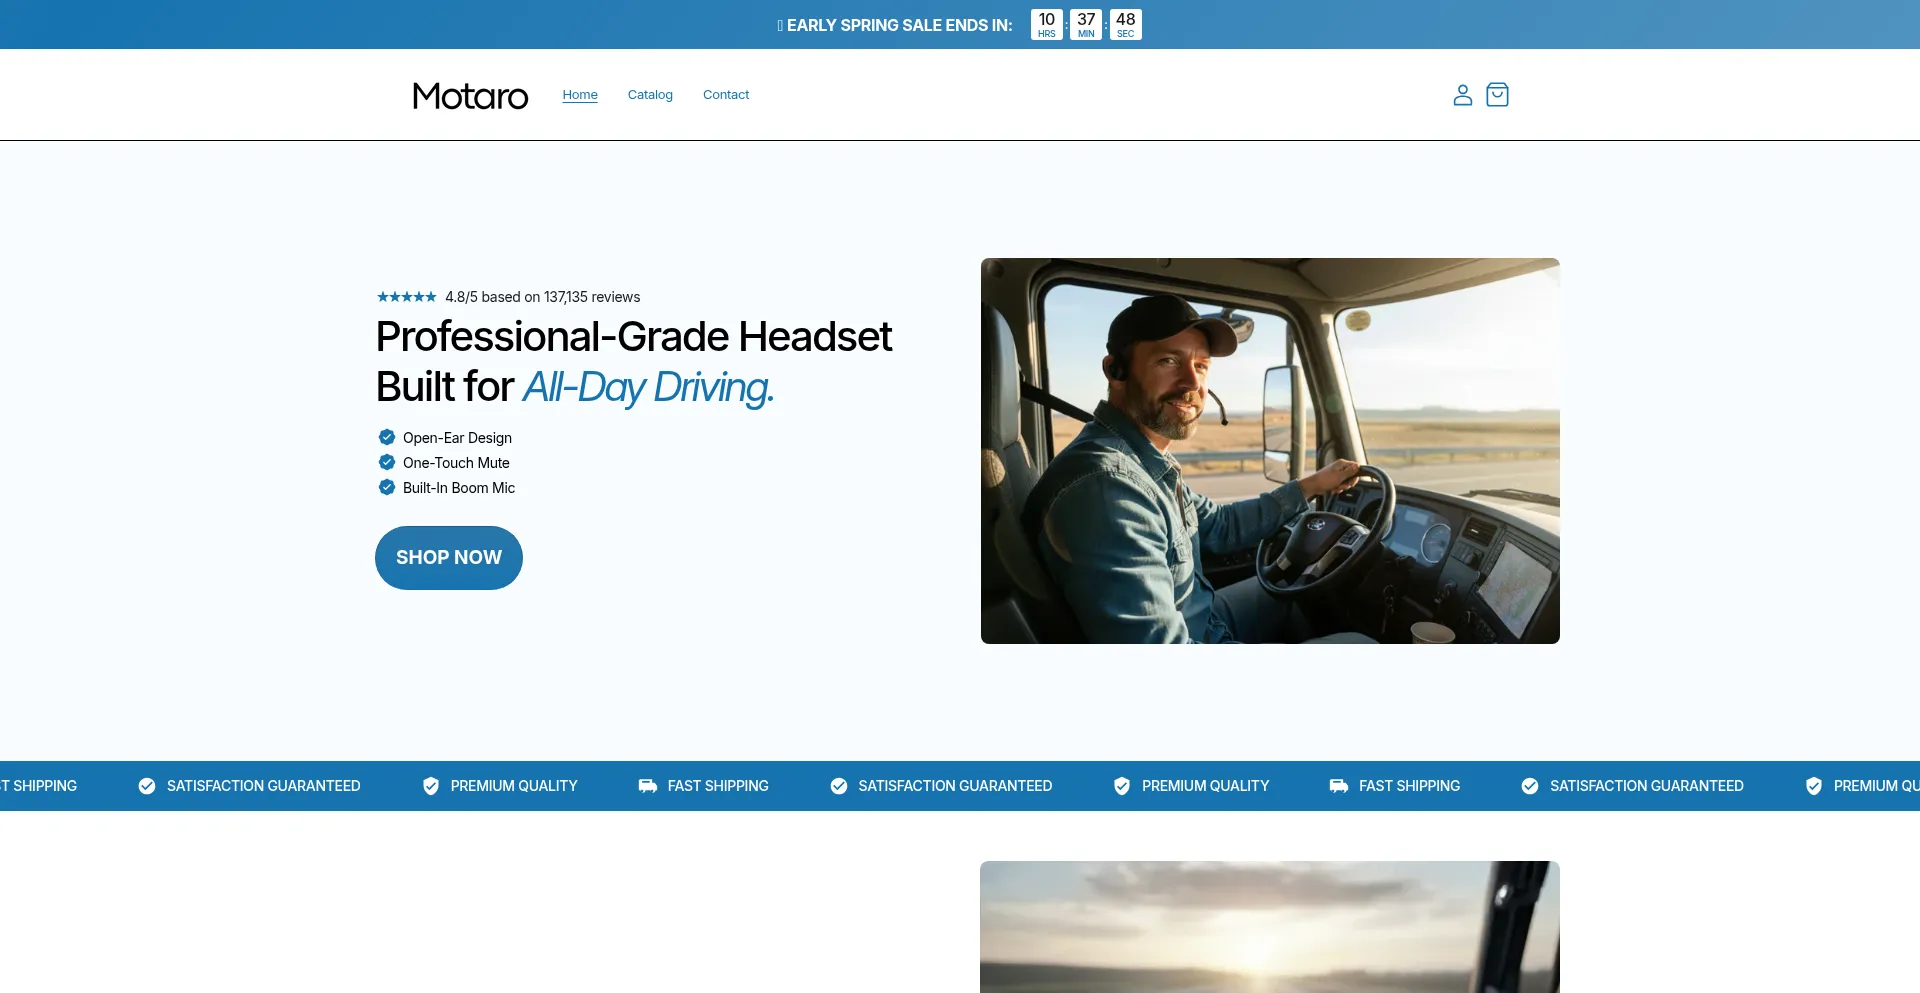This screenshot has width=1920, height=993.
Task: Click the 'EARLY SPRING SALE ENDS IN:' text
Action: (900, 25)
